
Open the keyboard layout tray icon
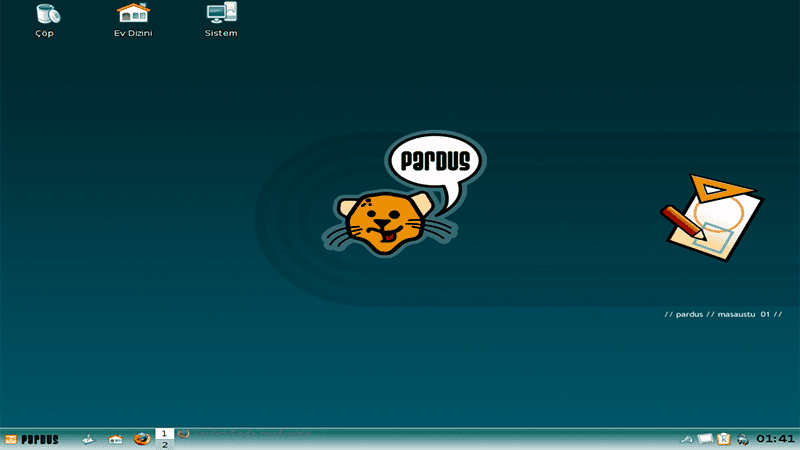[x=705, y=438]
